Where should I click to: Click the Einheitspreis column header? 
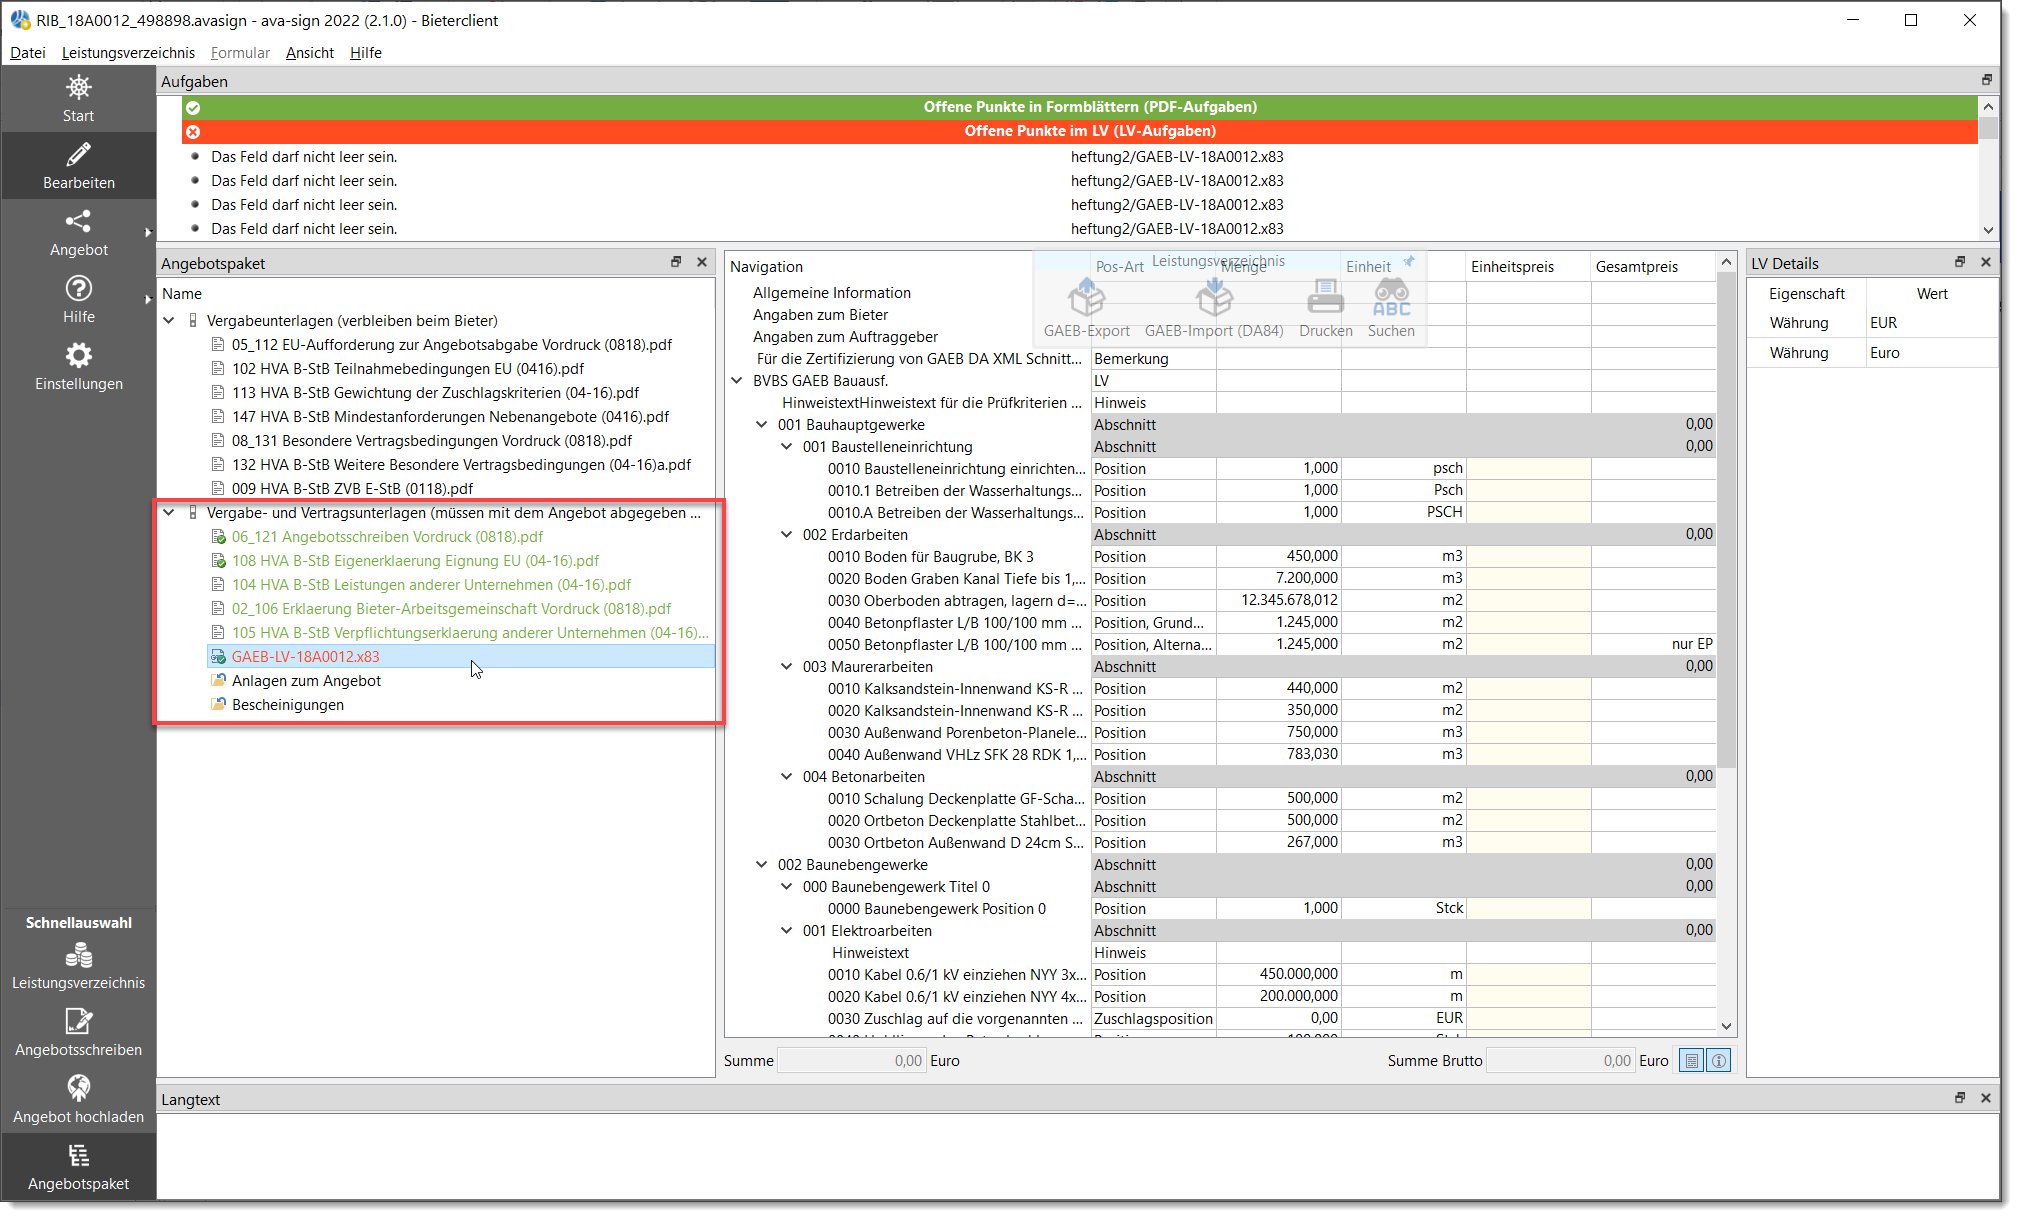tap(1527, 267)
